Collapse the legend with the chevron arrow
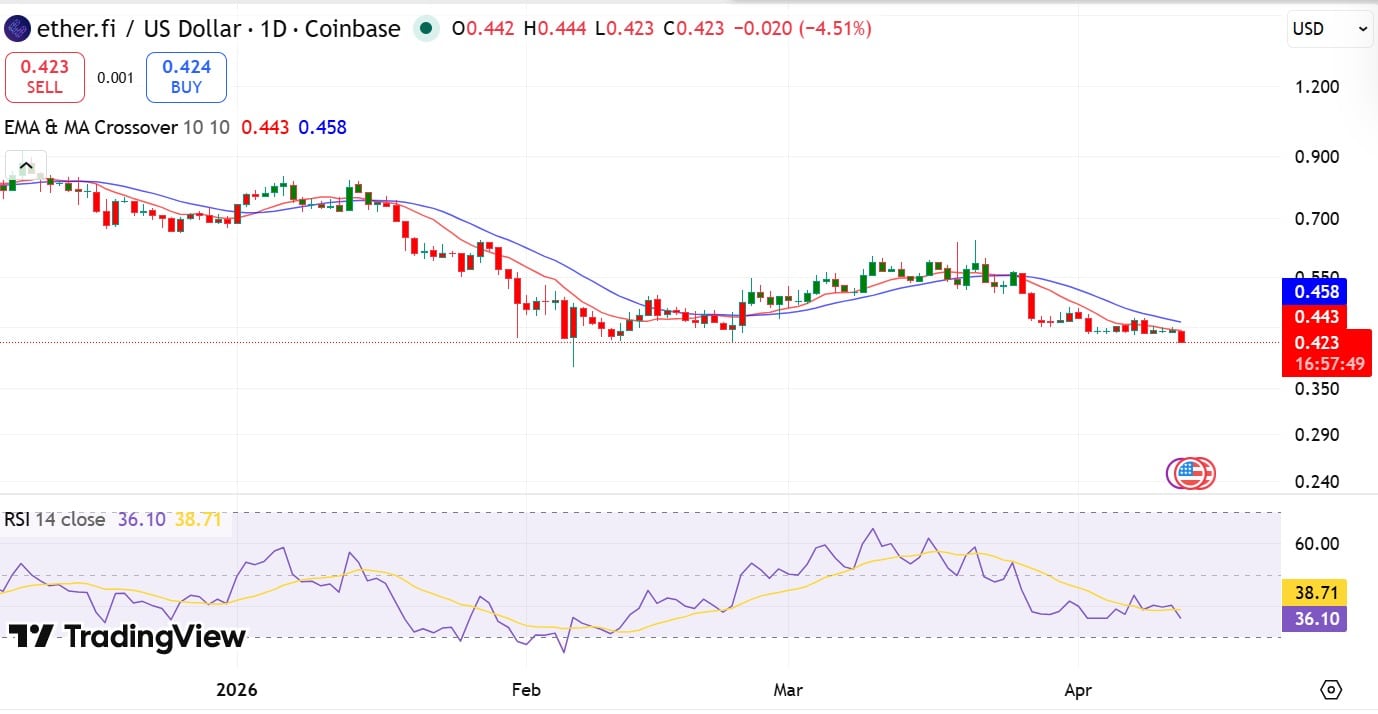The width and height of the screenshot is (1378, 714). tap(25, 163)
